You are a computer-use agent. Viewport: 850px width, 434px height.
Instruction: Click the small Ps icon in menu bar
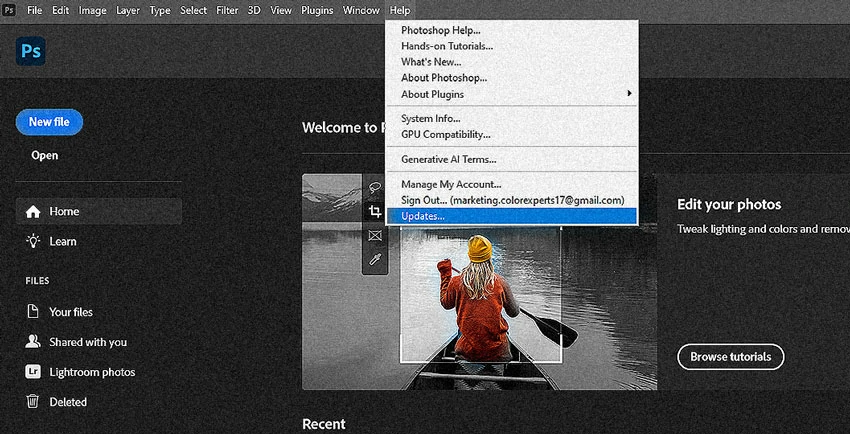(9, 10)
